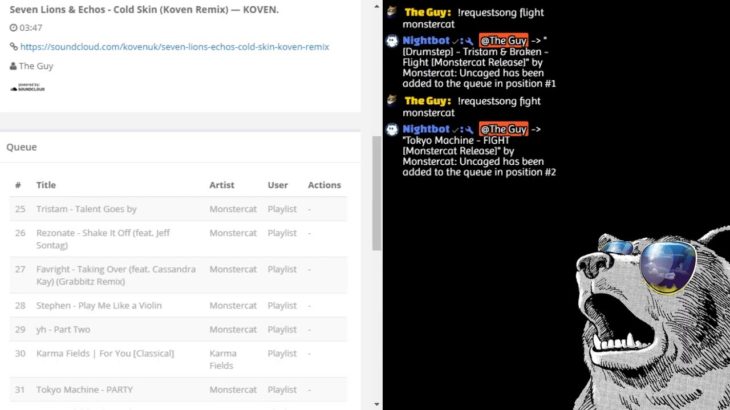Click the Karma Fields artist cell

click(x=223, y=359)
